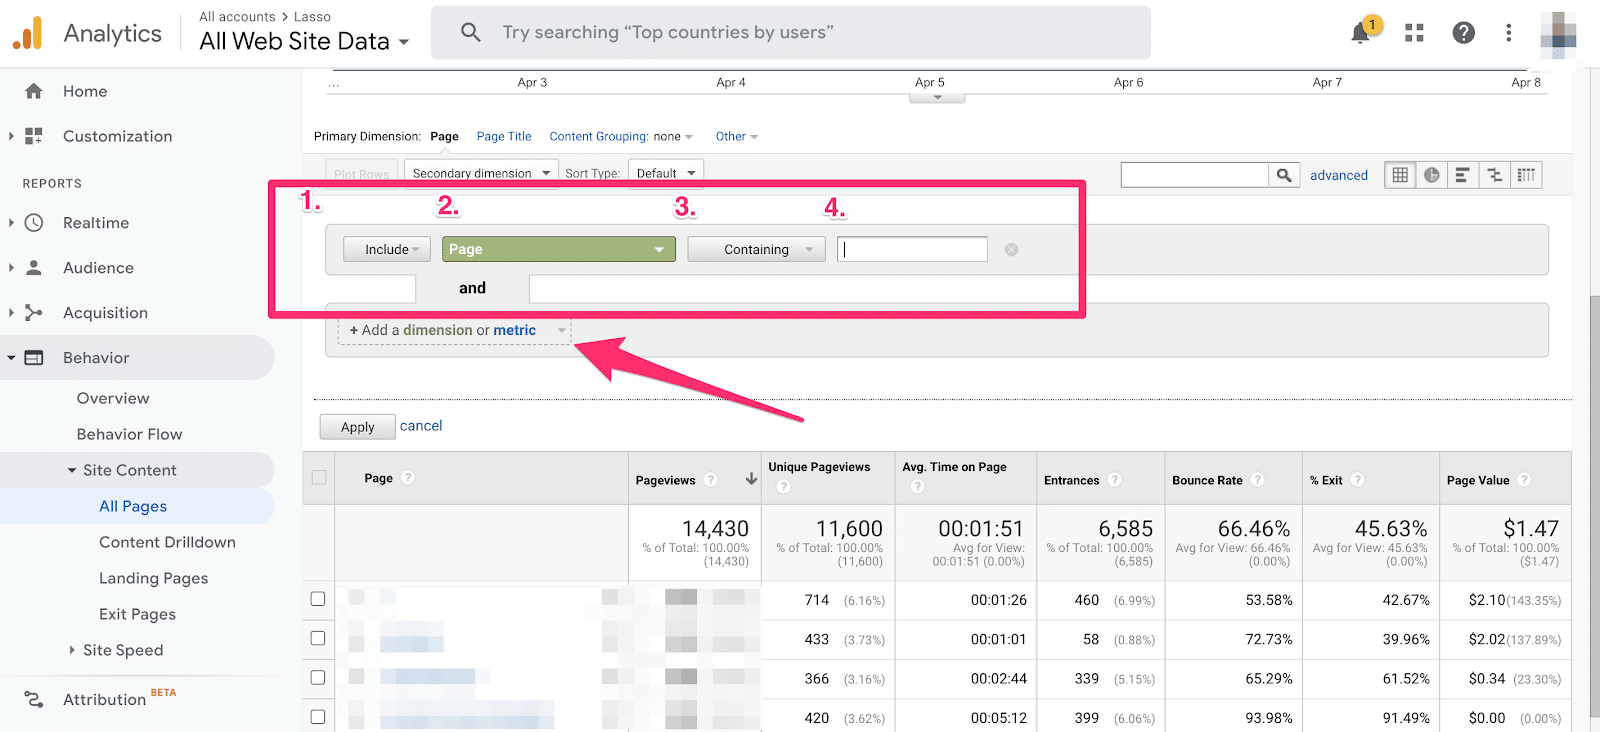
Task: Switch to Performance bar view
Action: click(x=1462, y=175)
